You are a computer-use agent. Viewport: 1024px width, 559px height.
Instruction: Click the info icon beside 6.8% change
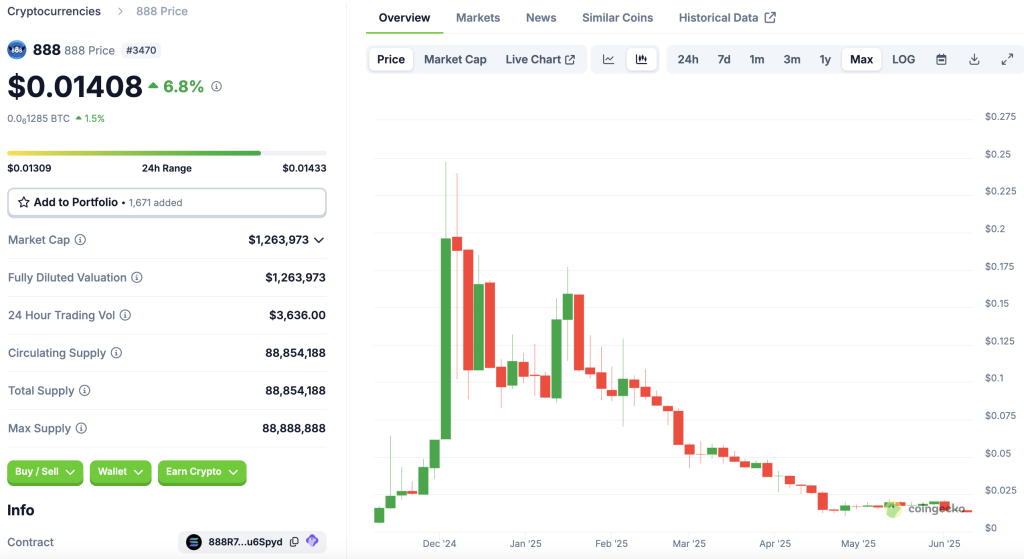pyautogui.click(x=217, y=86)
